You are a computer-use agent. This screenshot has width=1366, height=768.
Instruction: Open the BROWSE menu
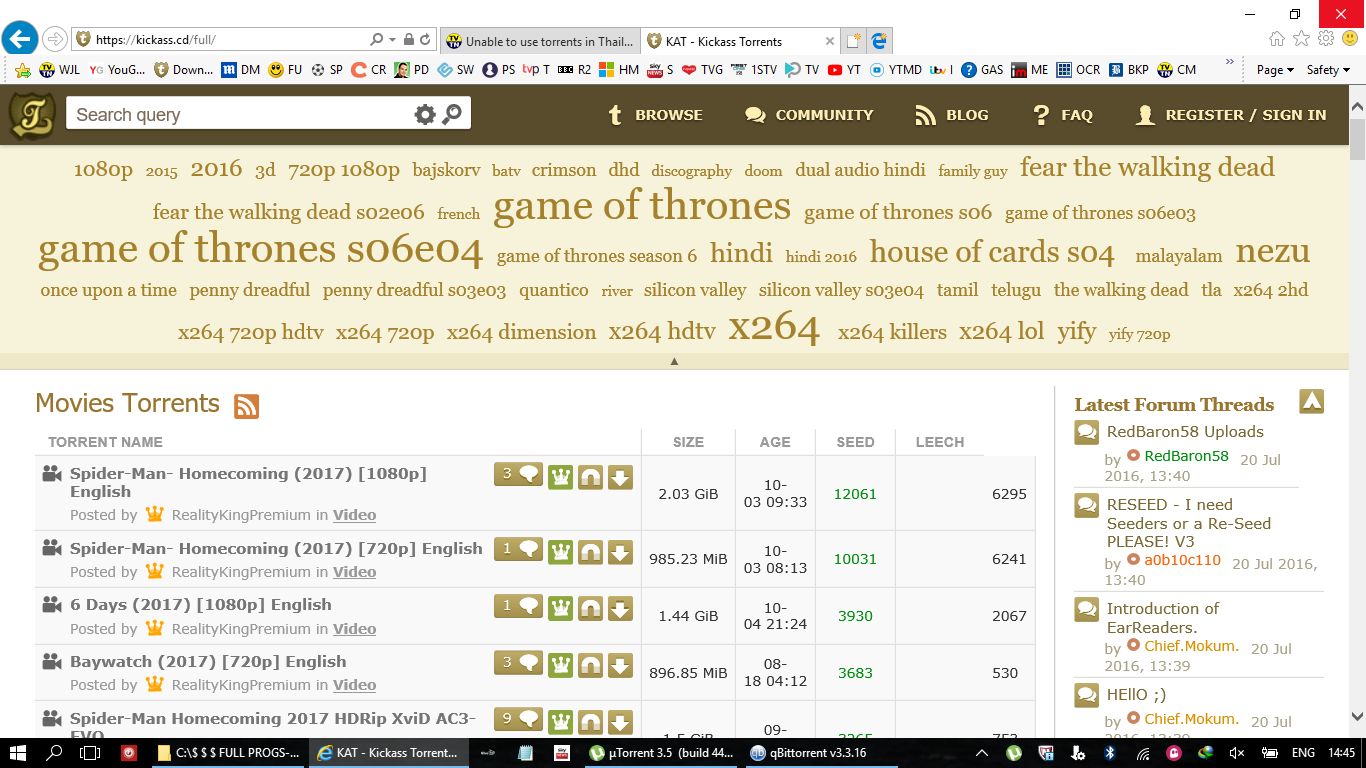point(655,115)
